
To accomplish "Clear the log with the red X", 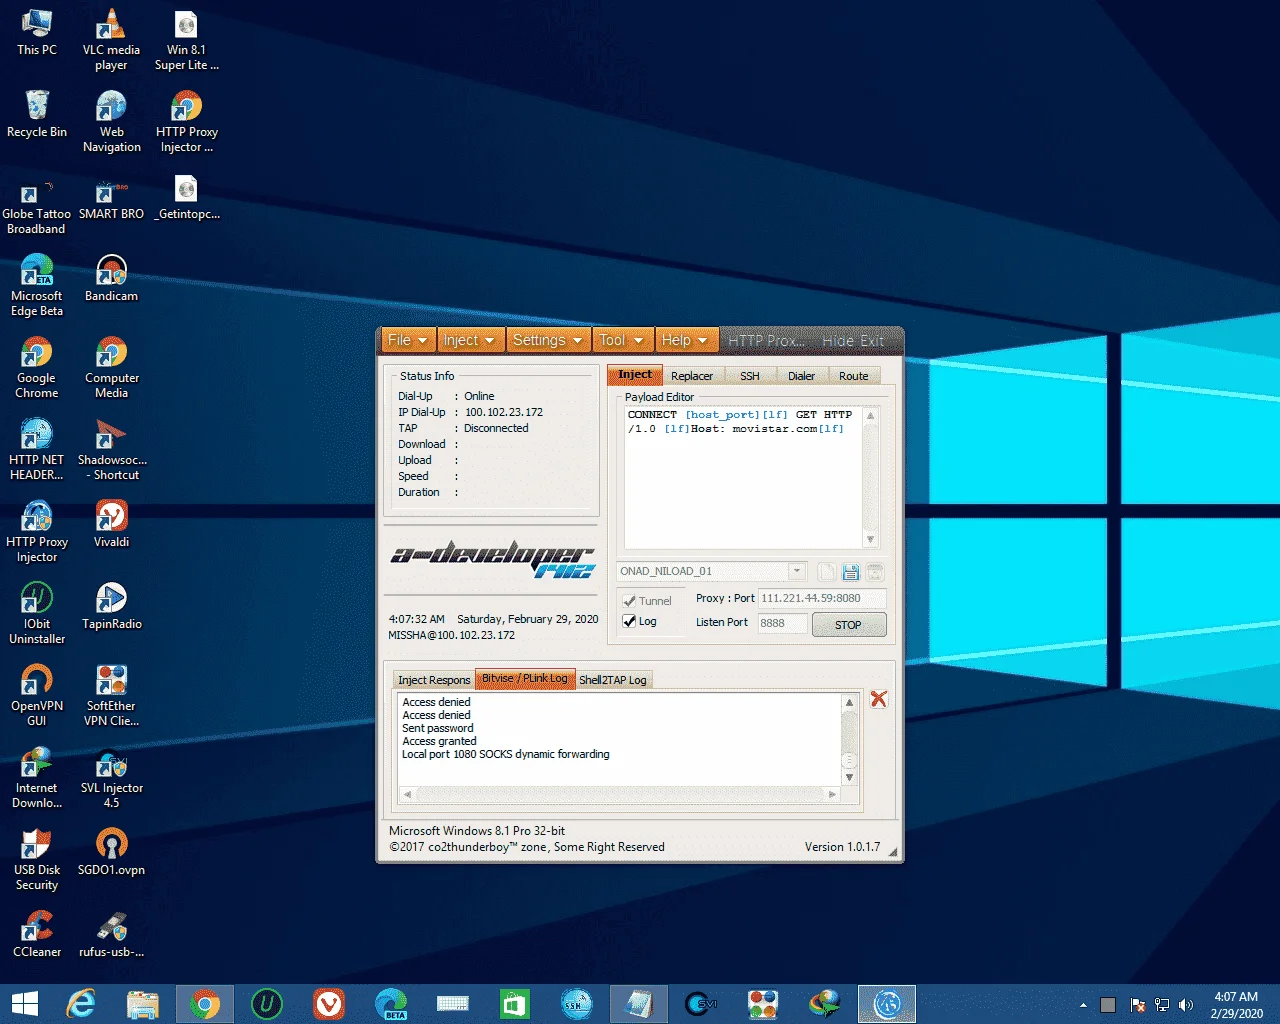I will point(879,699).
